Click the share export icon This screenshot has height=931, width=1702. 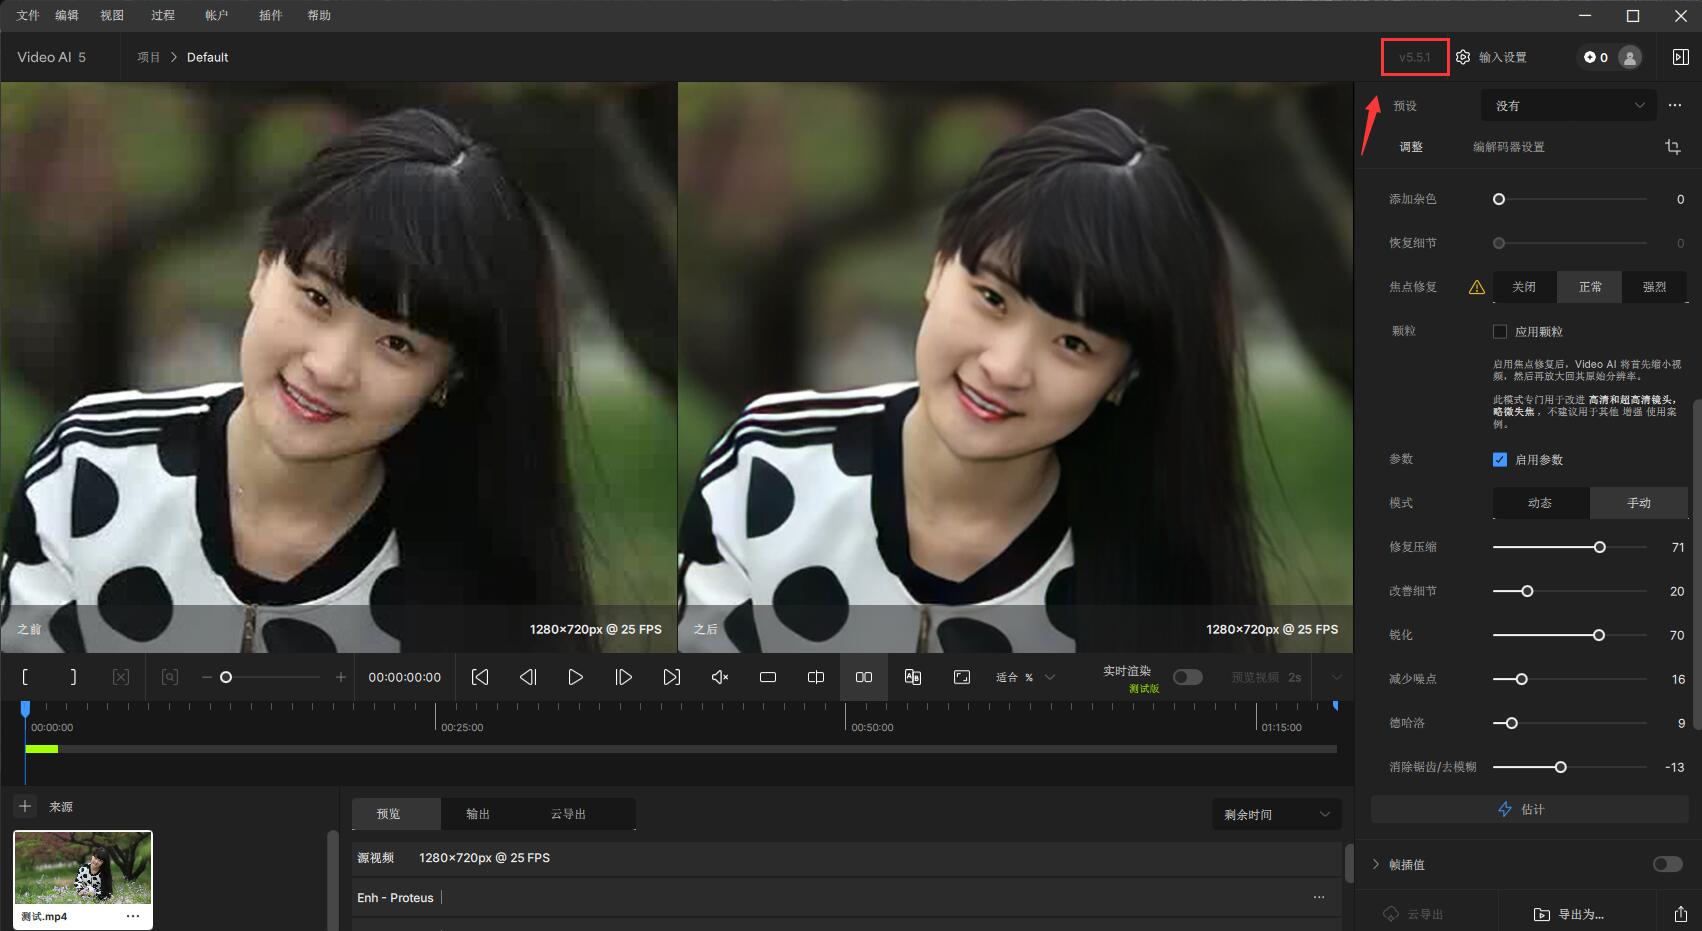click(x=1680, y=914)
